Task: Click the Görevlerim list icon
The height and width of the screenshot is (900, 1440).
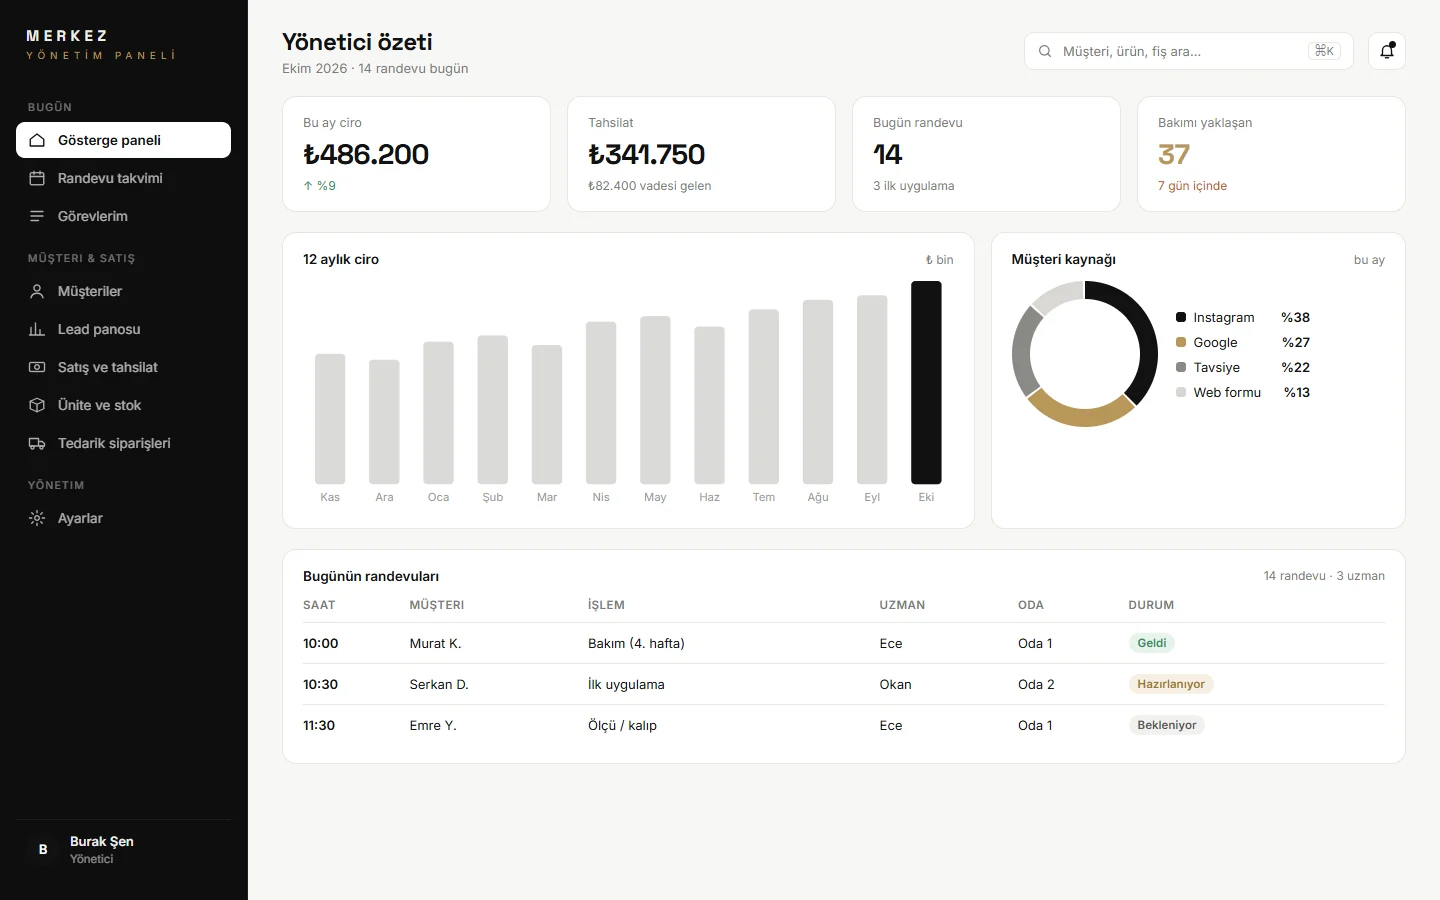Action: (x=37, y=216)
